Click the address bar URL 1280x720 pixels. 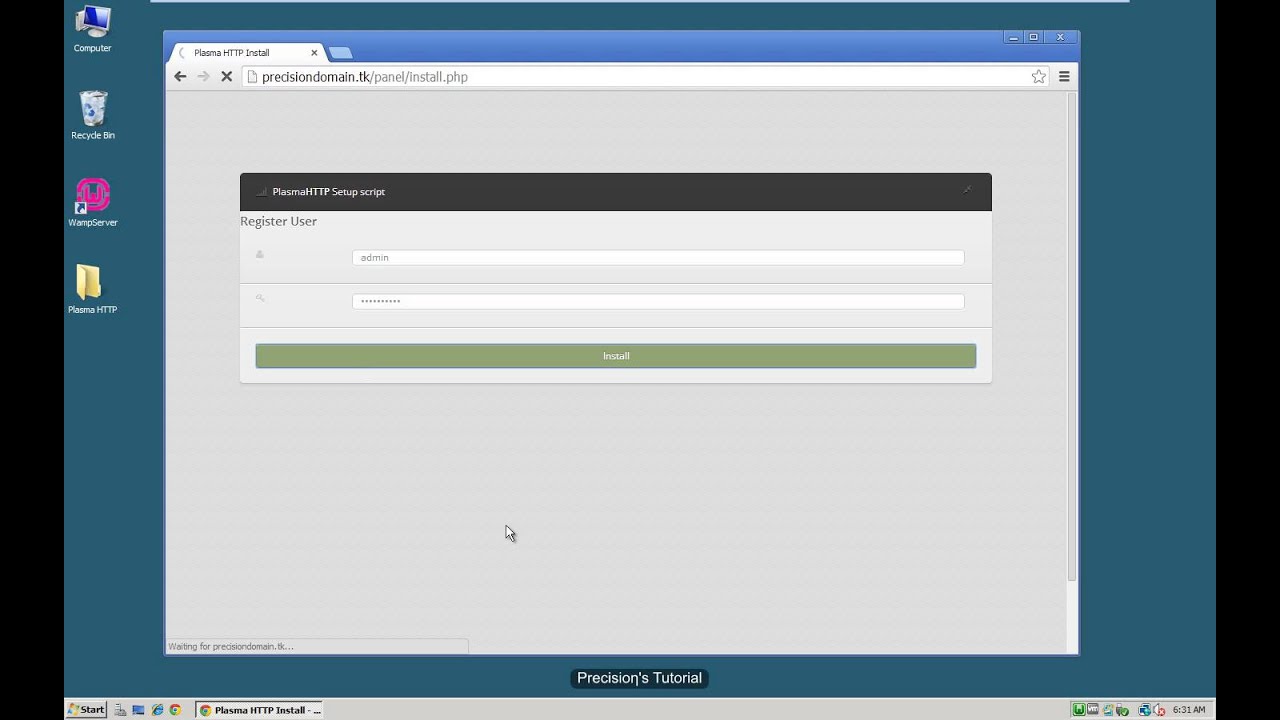click(x=364, y=77)
